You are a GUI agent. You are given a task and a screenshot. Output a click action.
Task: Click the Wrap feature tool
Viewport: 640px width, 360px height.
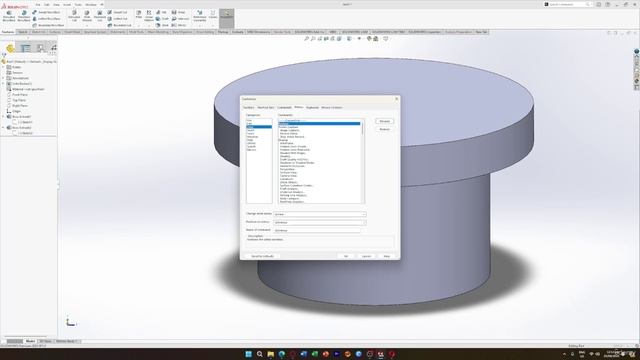pos(178,12)
